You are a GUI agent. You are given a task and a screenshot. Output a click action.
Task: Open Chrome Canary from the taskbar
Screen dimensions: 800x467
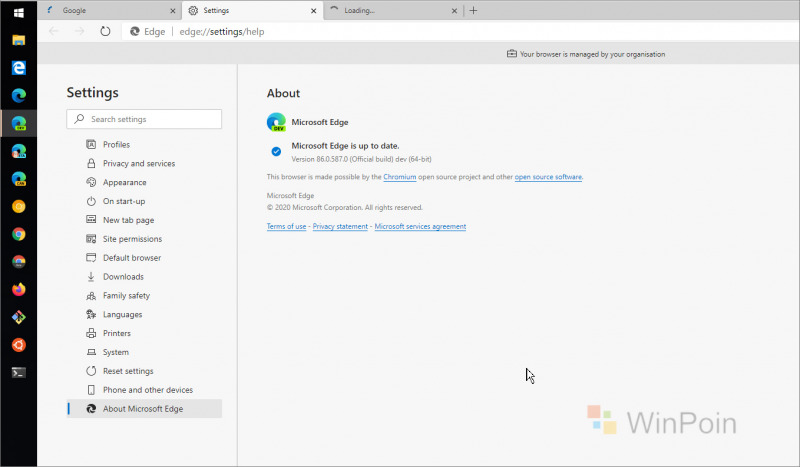tap(19, 206)
